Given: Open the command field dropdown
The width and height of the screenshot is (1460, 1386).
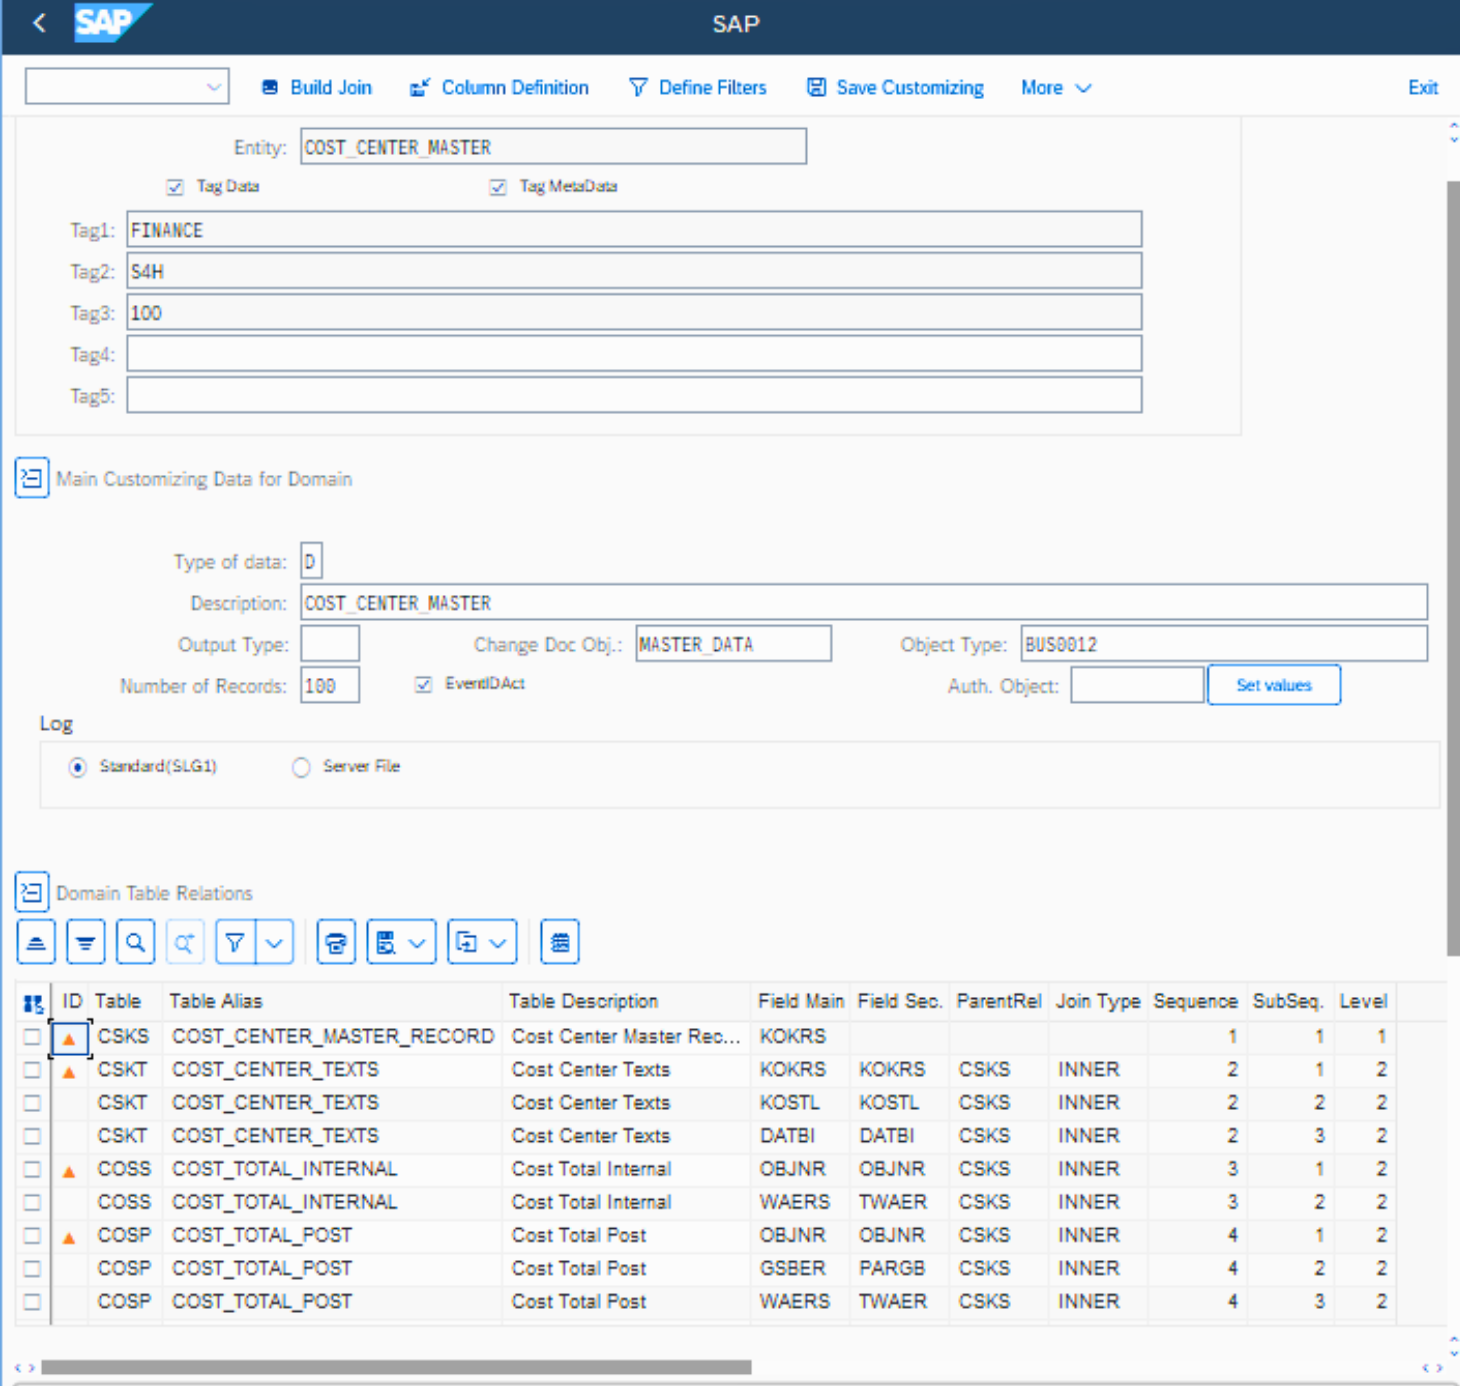Looking at the screenshot, I should (213, 87).
